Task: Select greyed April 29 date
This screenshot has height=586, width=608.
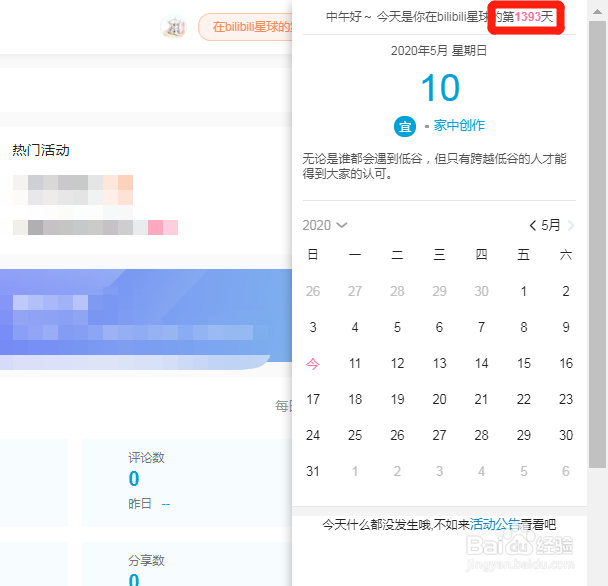Action: (439, 291)
